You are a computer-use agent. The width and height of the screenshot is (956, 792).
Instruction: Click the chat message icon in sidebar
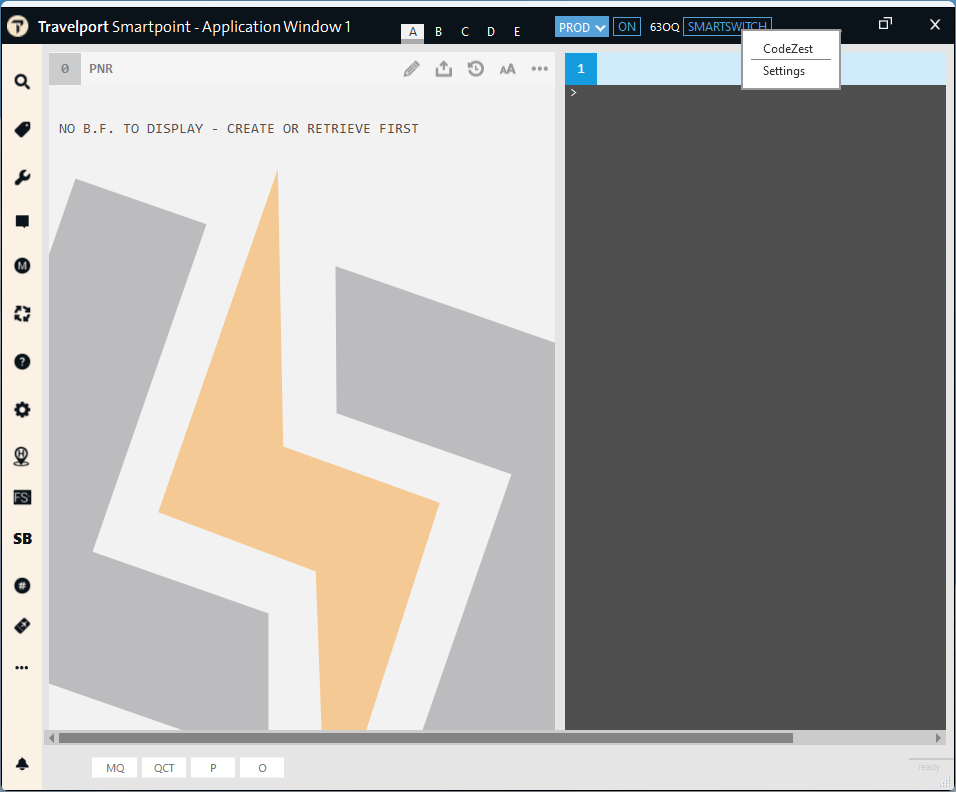click(x=22, y=222)
